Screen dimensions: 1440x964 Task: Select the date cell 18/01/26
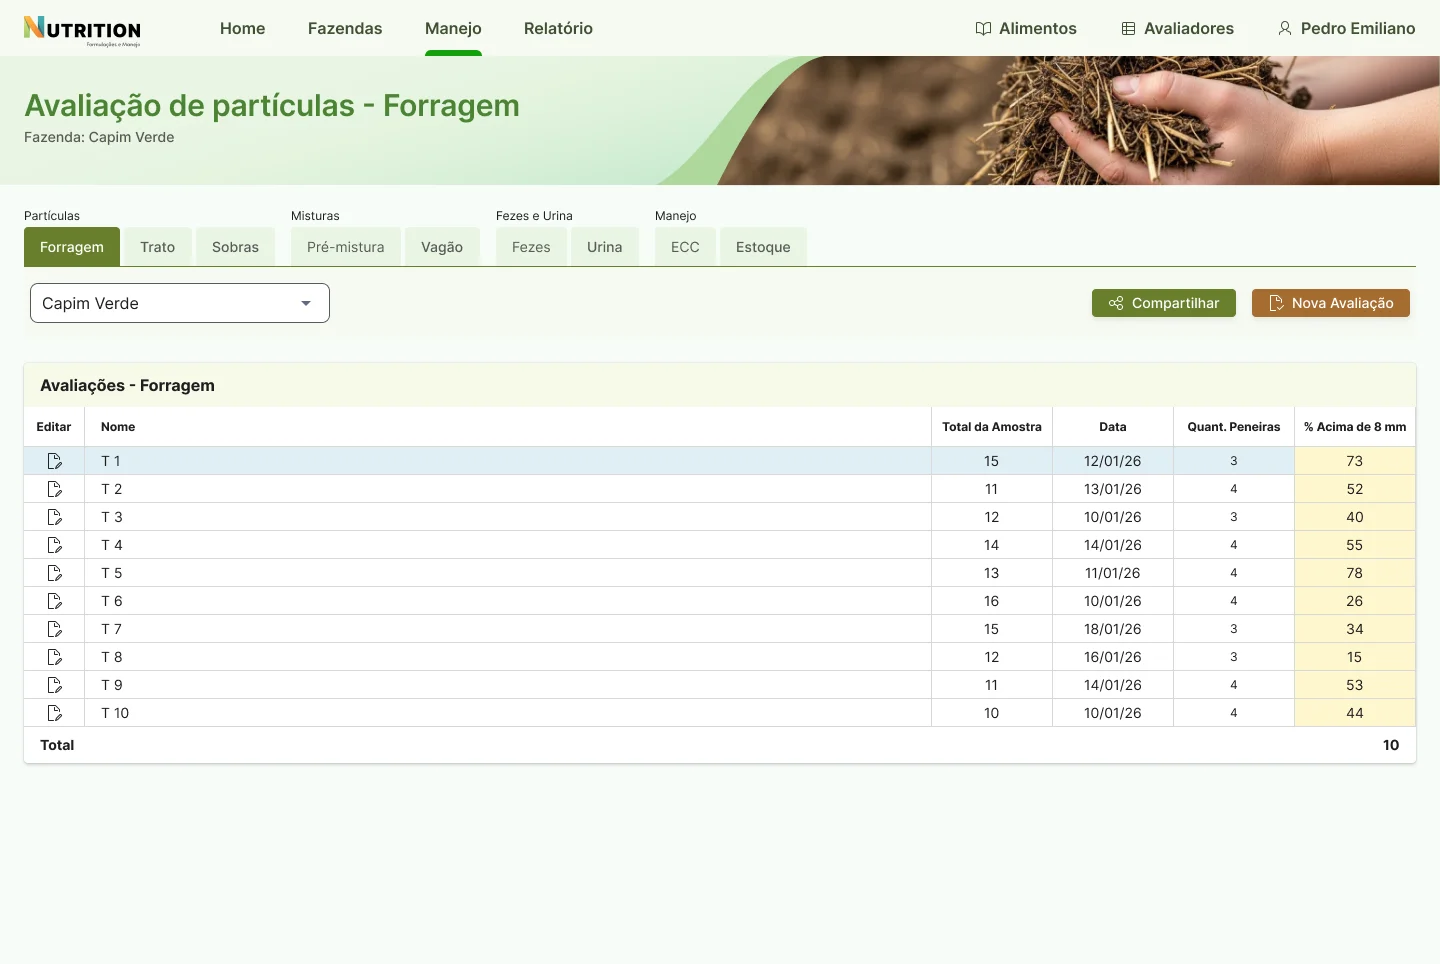(x=1113, y=629)
